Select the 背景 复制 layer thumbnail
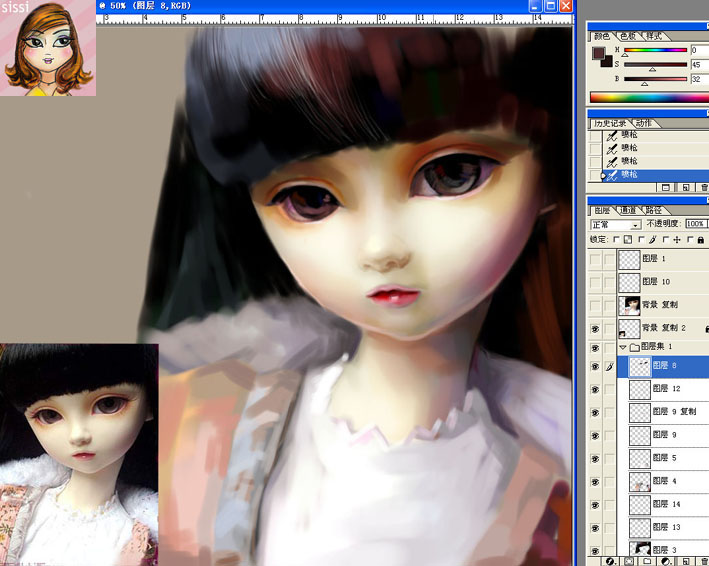Image resolution: width=709 pixels, height=566 pixels. click(629, 305)
